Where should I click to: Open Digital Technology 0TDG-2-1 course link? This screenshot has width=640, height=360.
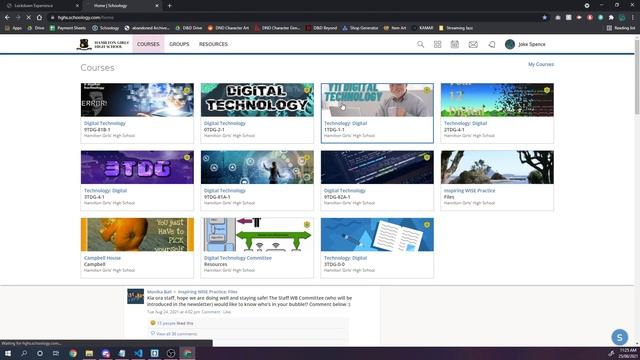pyautogui.click(x=224, y=123)
